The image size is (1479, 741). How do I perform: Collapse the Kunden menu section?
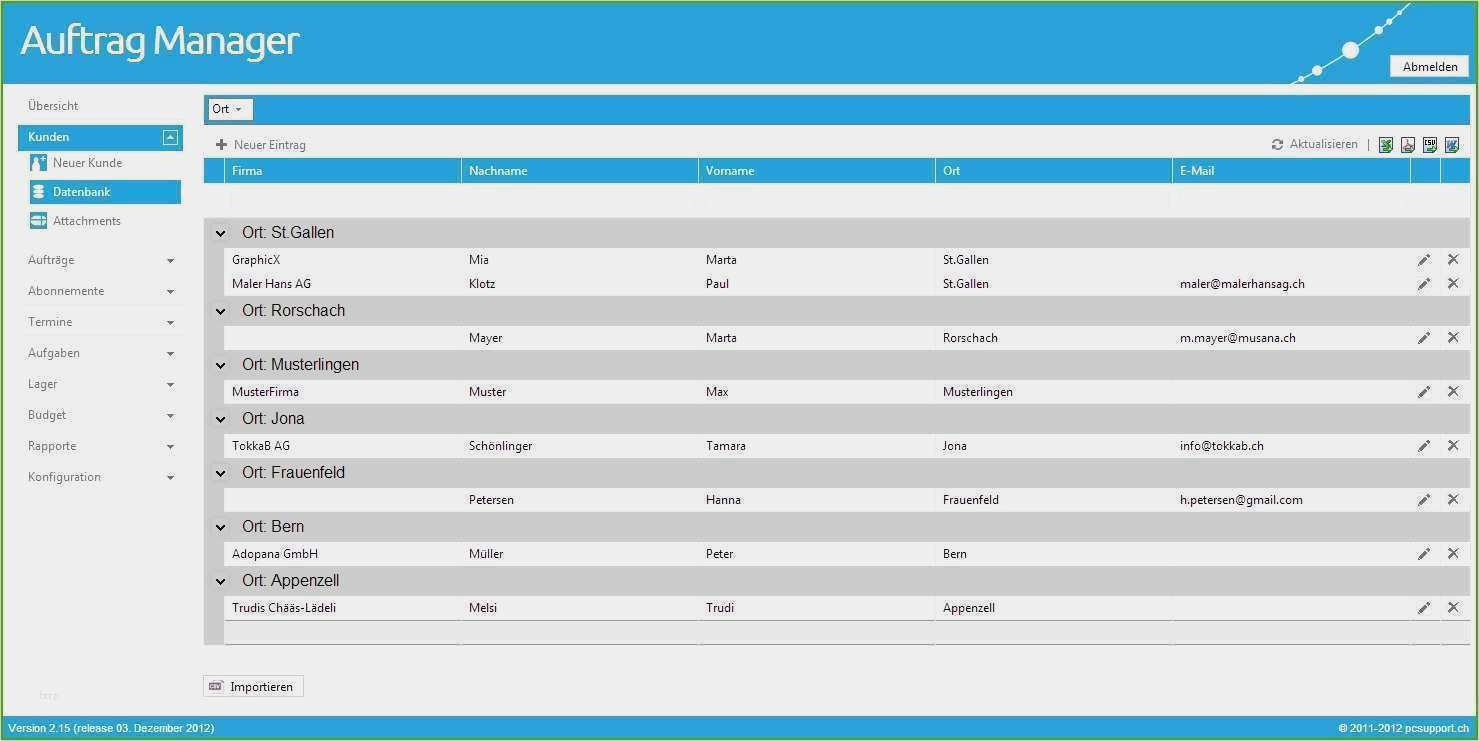pos(170,137)
